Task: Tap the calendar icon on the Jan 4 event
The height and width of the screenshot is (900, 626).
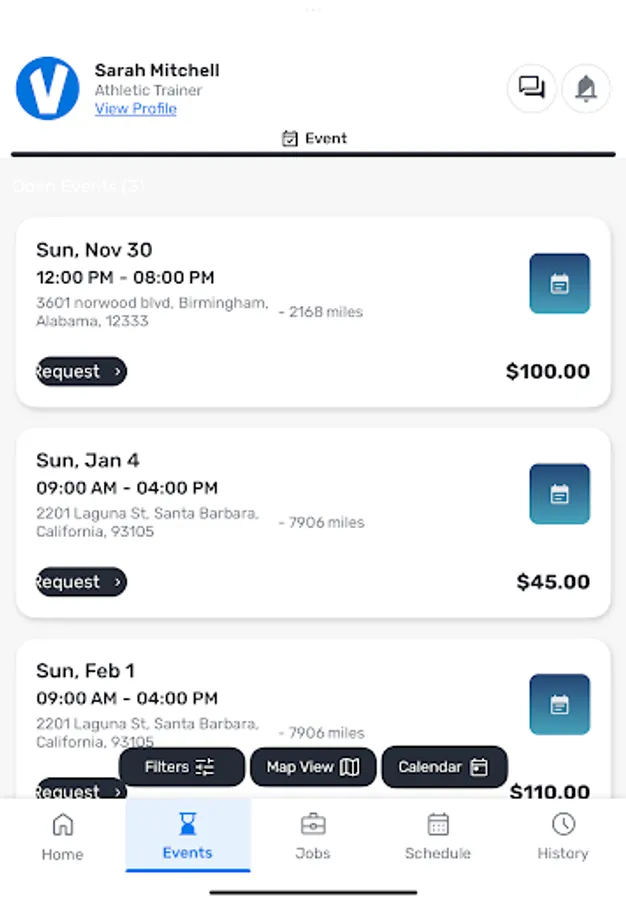Action: 559,493
